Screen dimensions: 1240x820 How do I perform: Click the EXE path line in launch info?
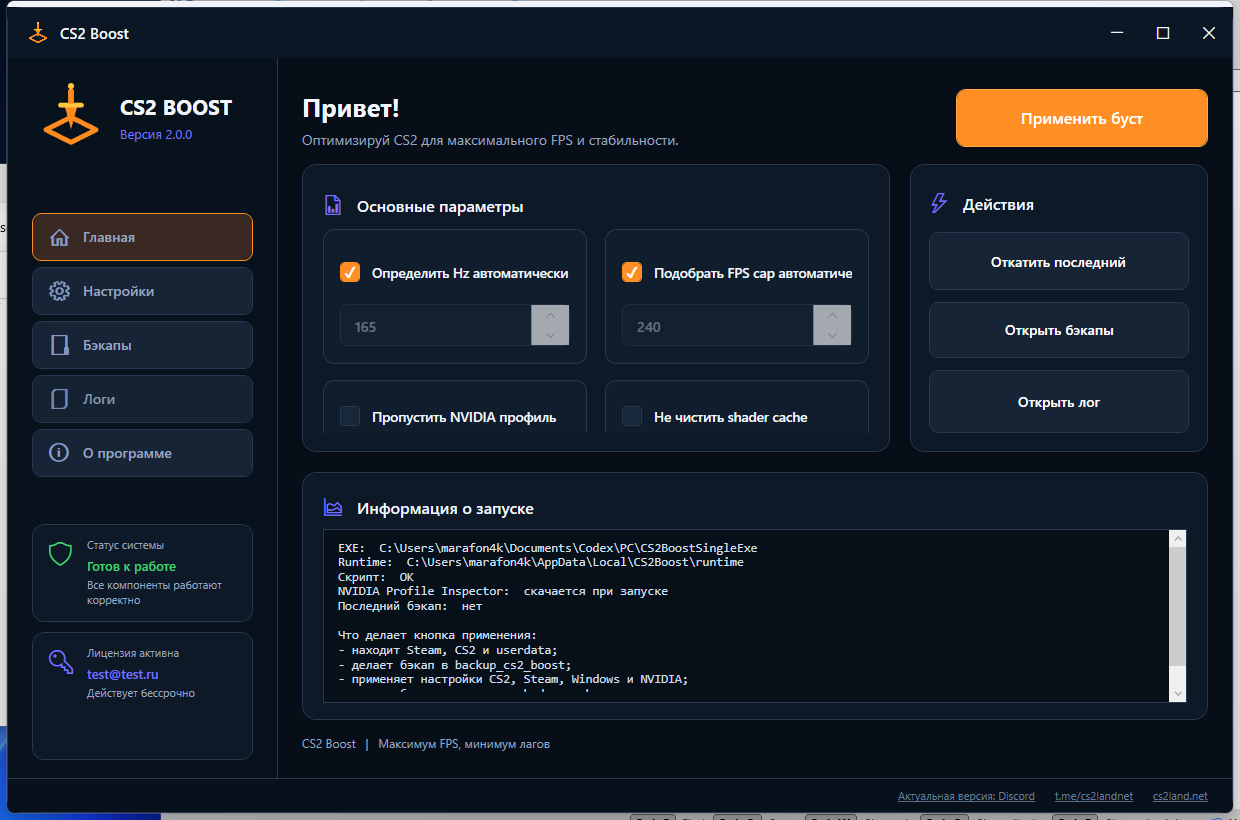click(548, 548)
